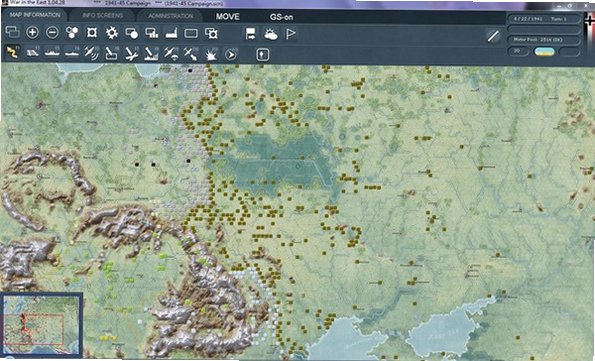
Task: Select the air transfer plane-arrow icon
Action: pos(190,54)
